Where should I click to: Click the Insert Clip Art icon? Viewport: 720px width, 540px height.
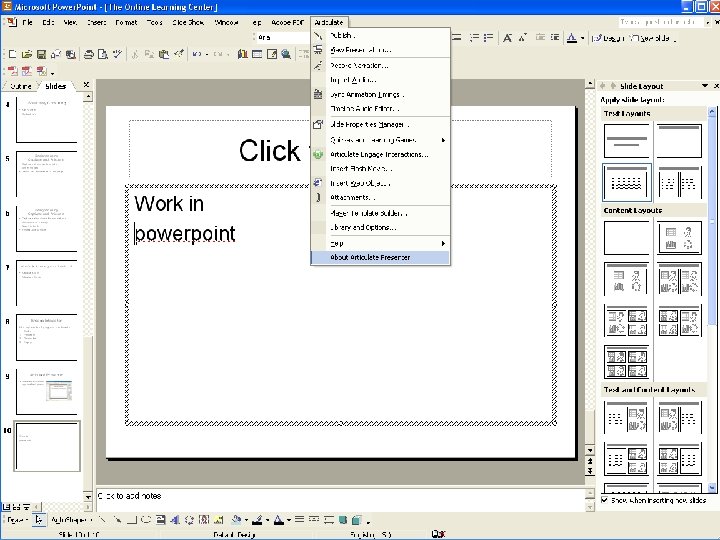[x=204, y=520]
